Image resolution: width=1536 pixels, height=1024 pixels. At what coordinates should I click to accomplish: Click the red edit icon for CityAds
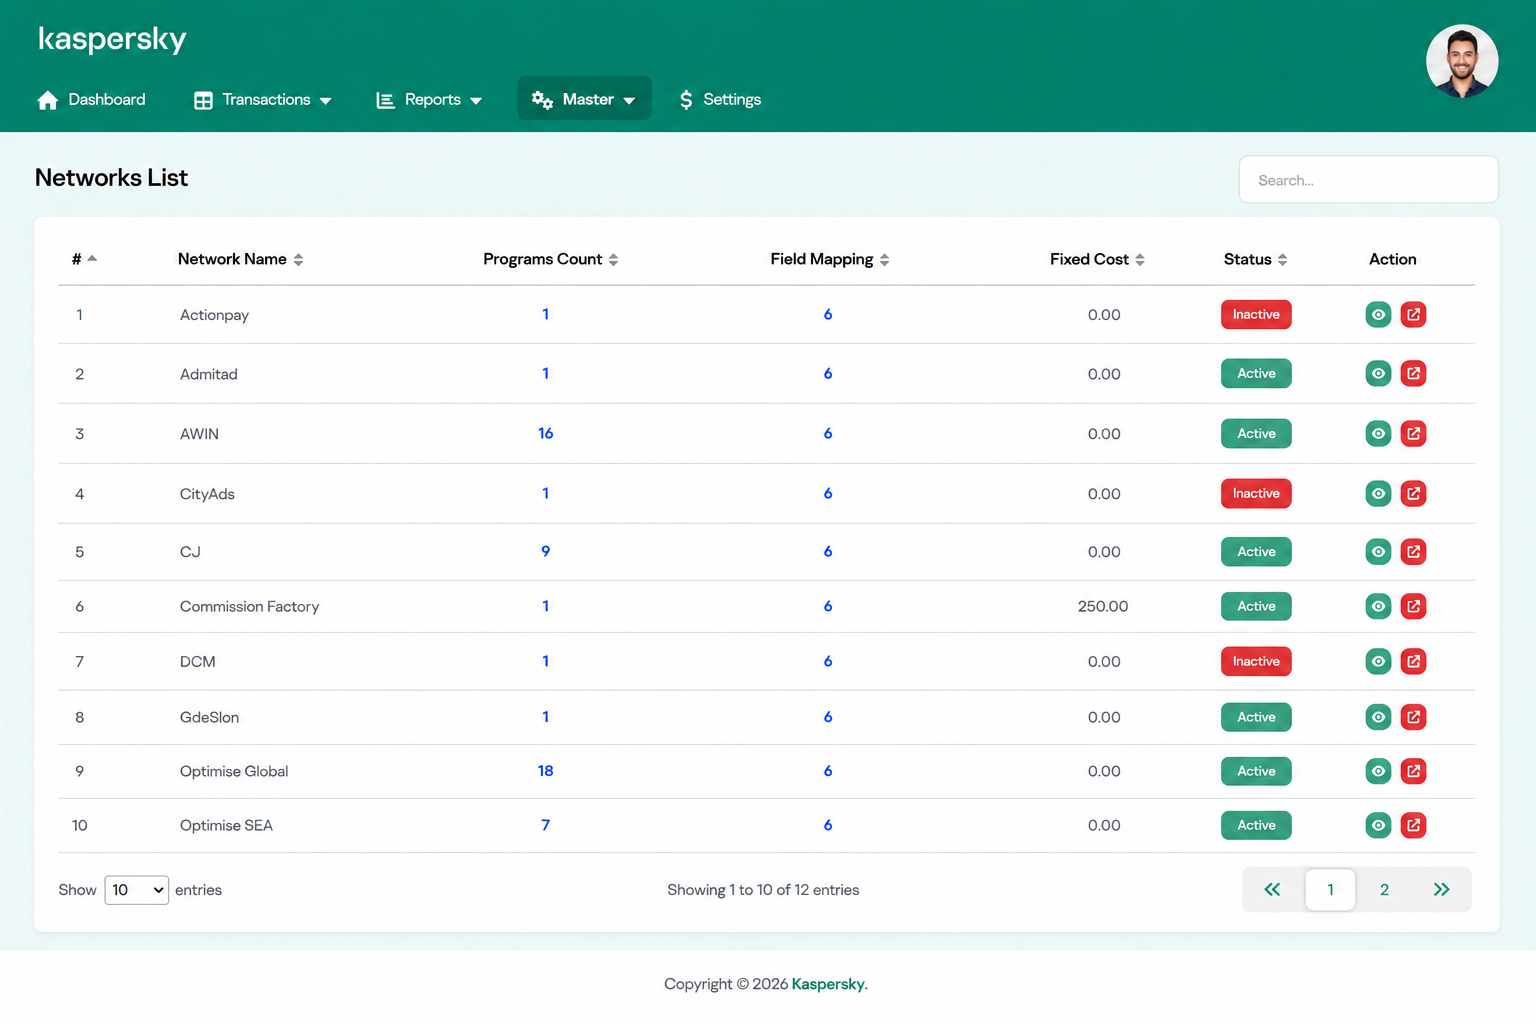(x=1413, y=493)
